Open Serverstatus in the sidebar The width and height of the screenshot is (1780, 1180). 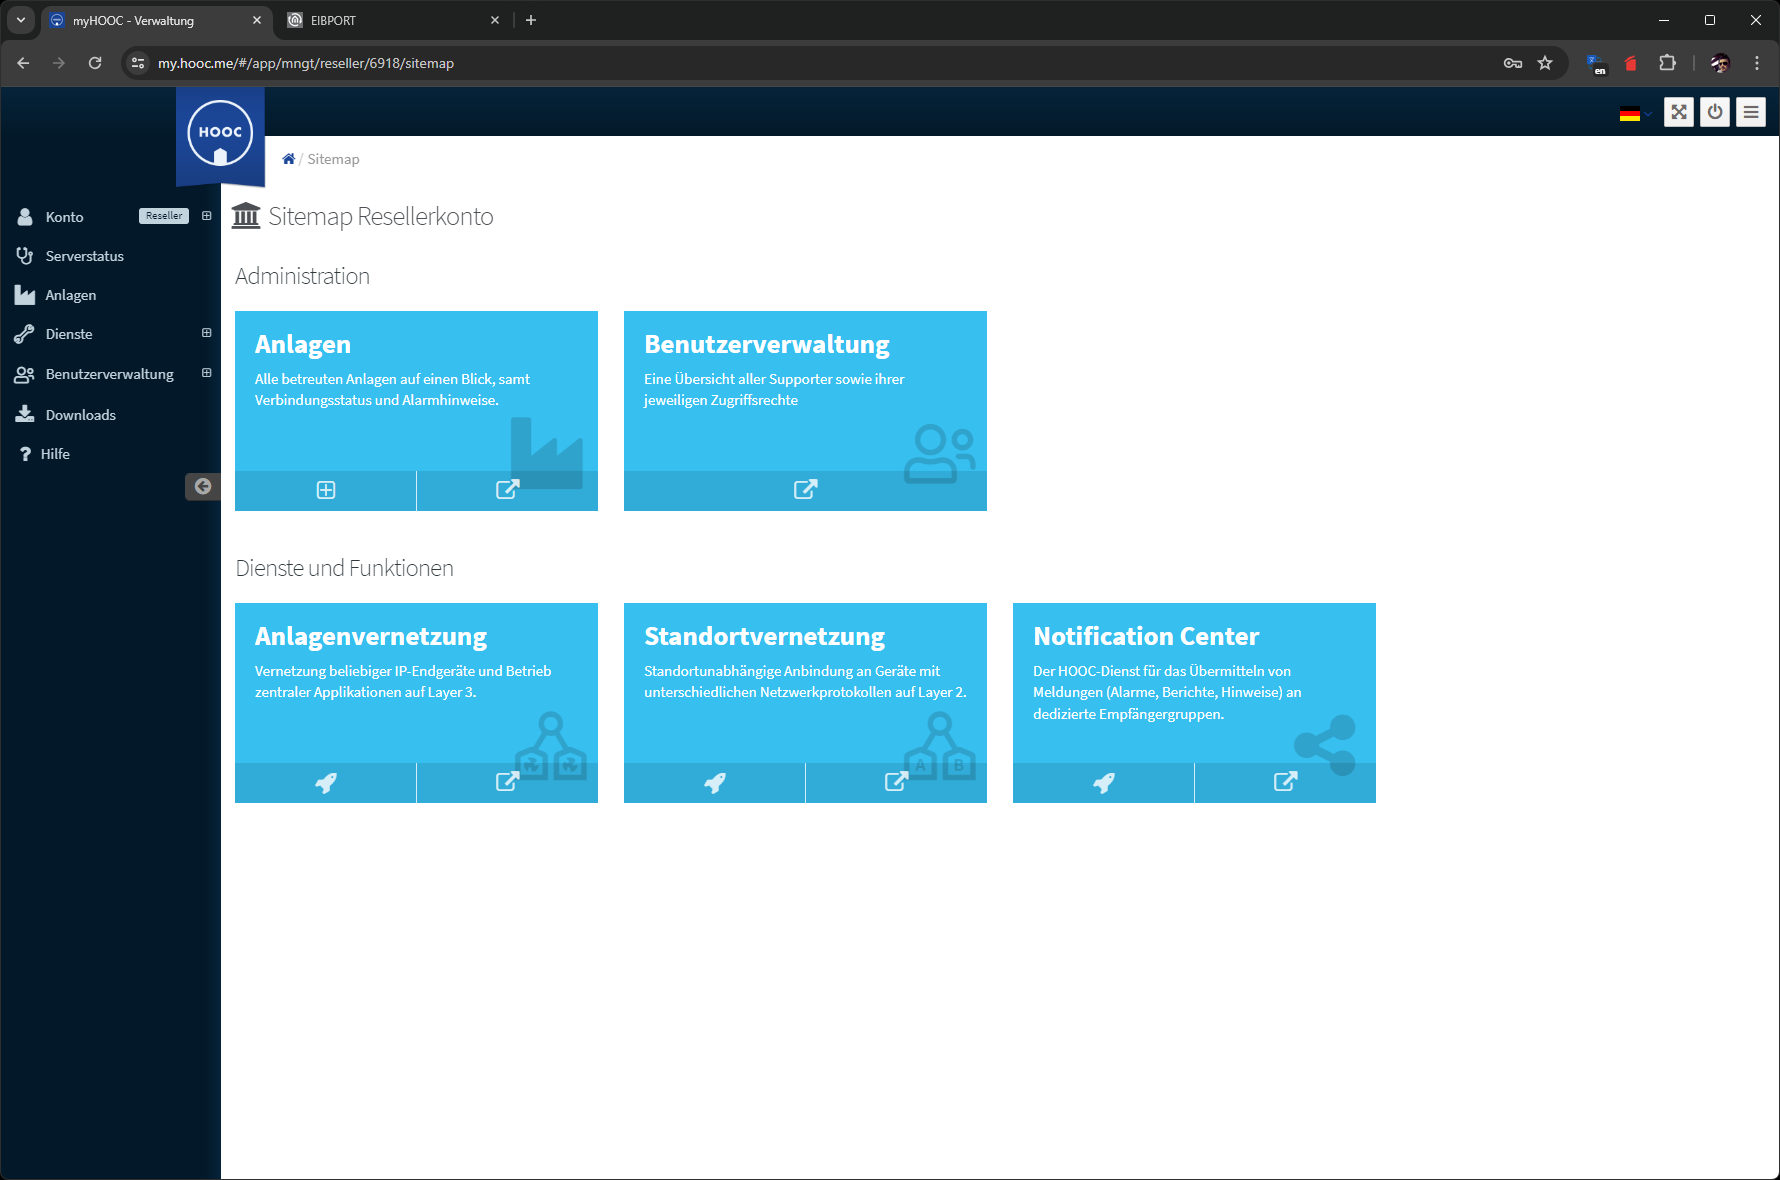(84, 256)
